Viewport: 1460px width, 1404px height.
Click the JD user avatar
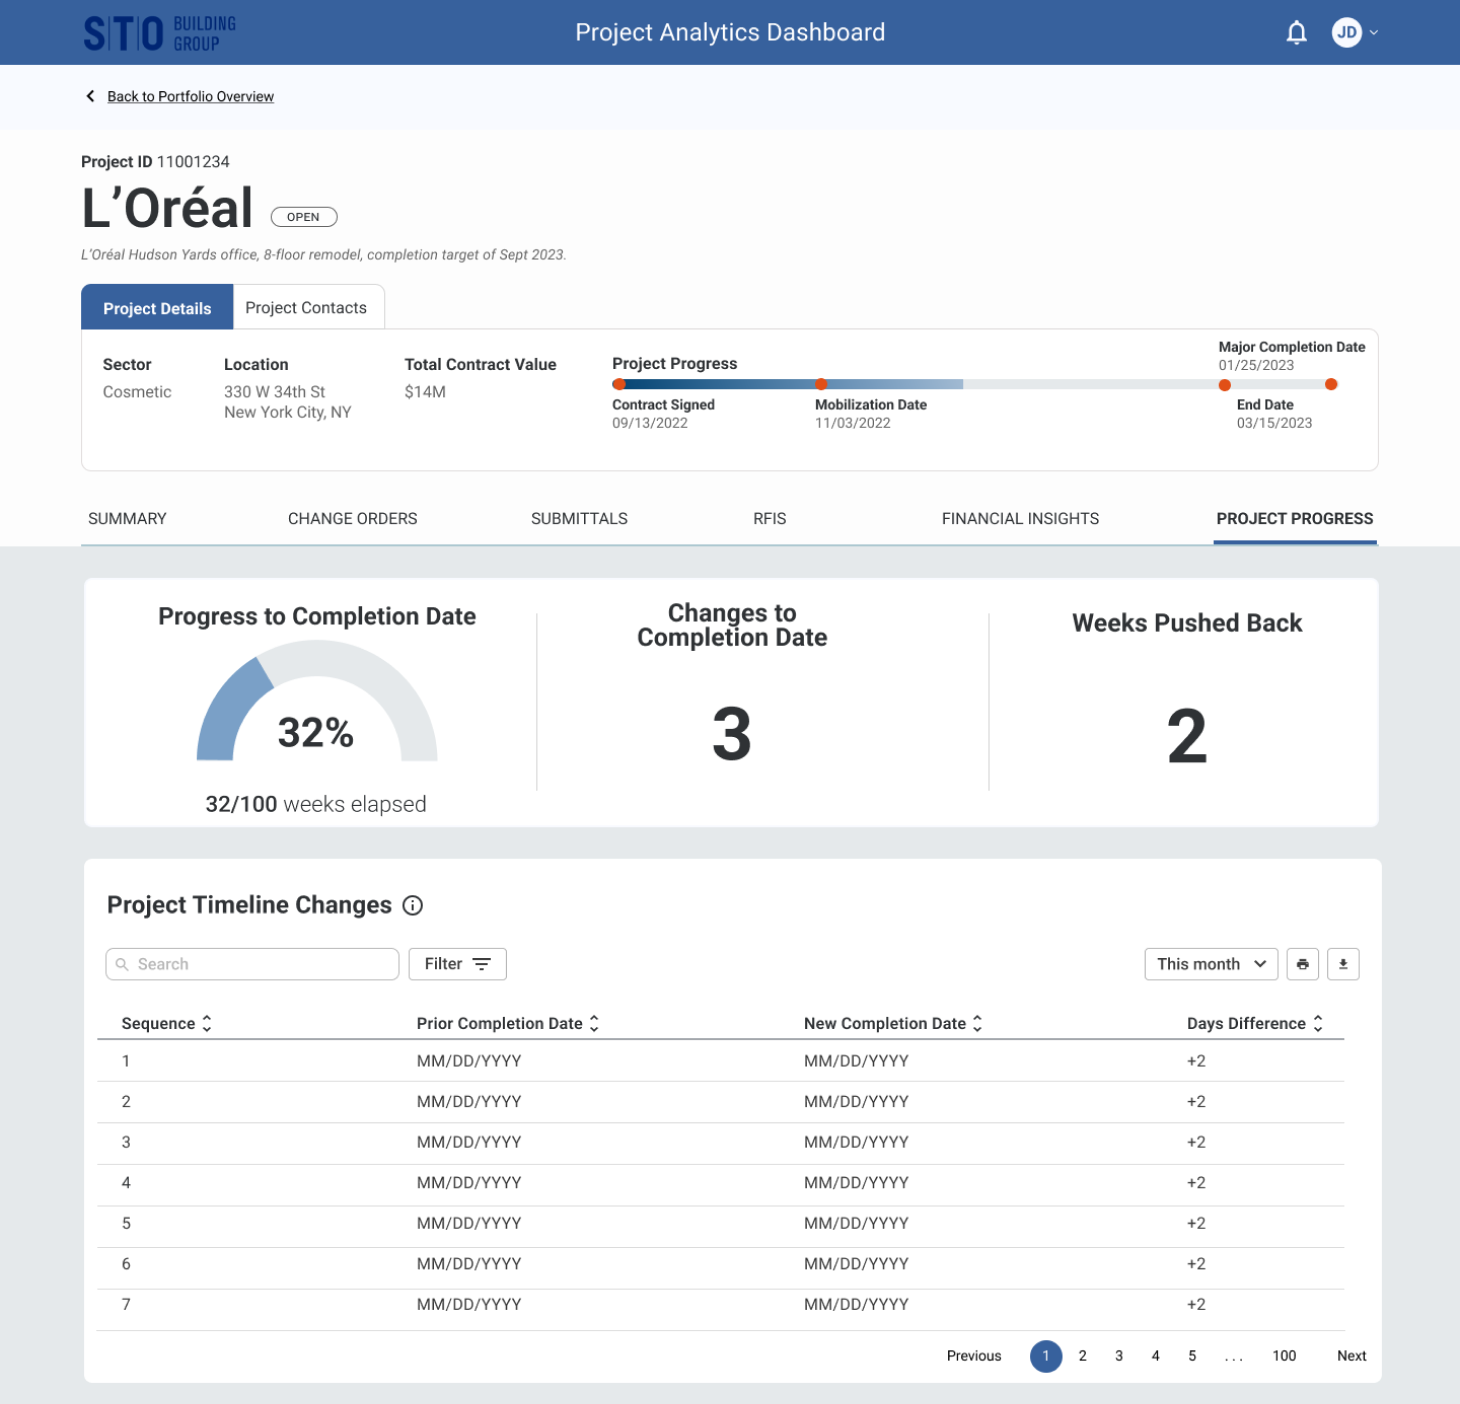click(1347, 33)
